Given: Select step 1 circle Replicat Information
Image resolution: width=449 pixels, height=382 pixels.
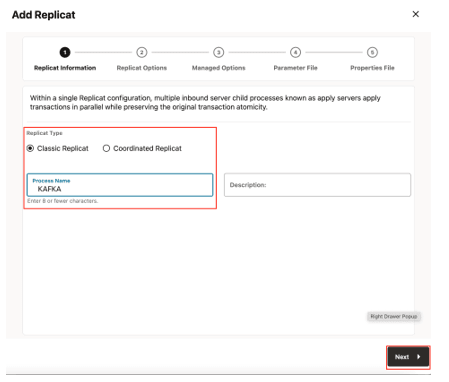Looking at the screenshot, I should pos(65,52).
